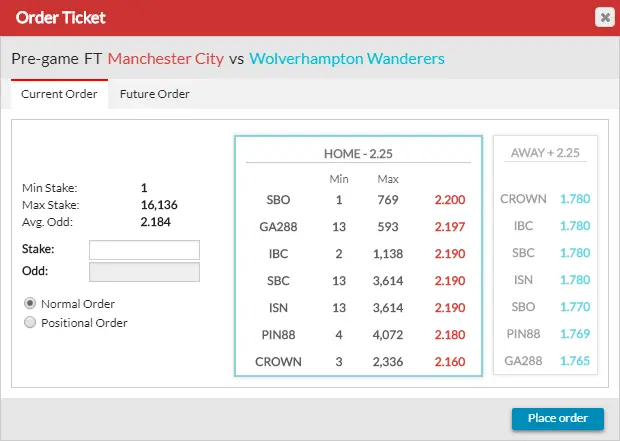Screen dimensions: 620x441
Task: Click SBC home odds 2.190
Action: click(450, 280)
